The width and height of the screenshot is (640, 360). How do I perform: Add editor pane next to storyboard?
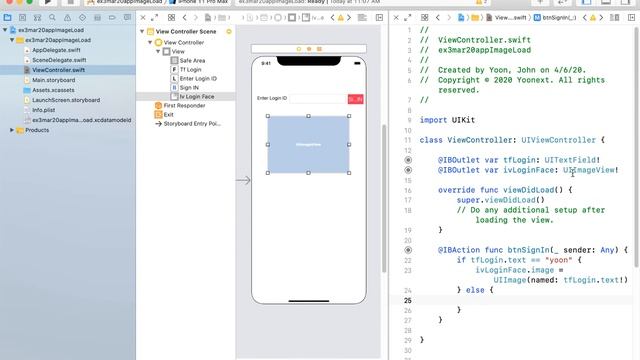(x=379, y=18)
